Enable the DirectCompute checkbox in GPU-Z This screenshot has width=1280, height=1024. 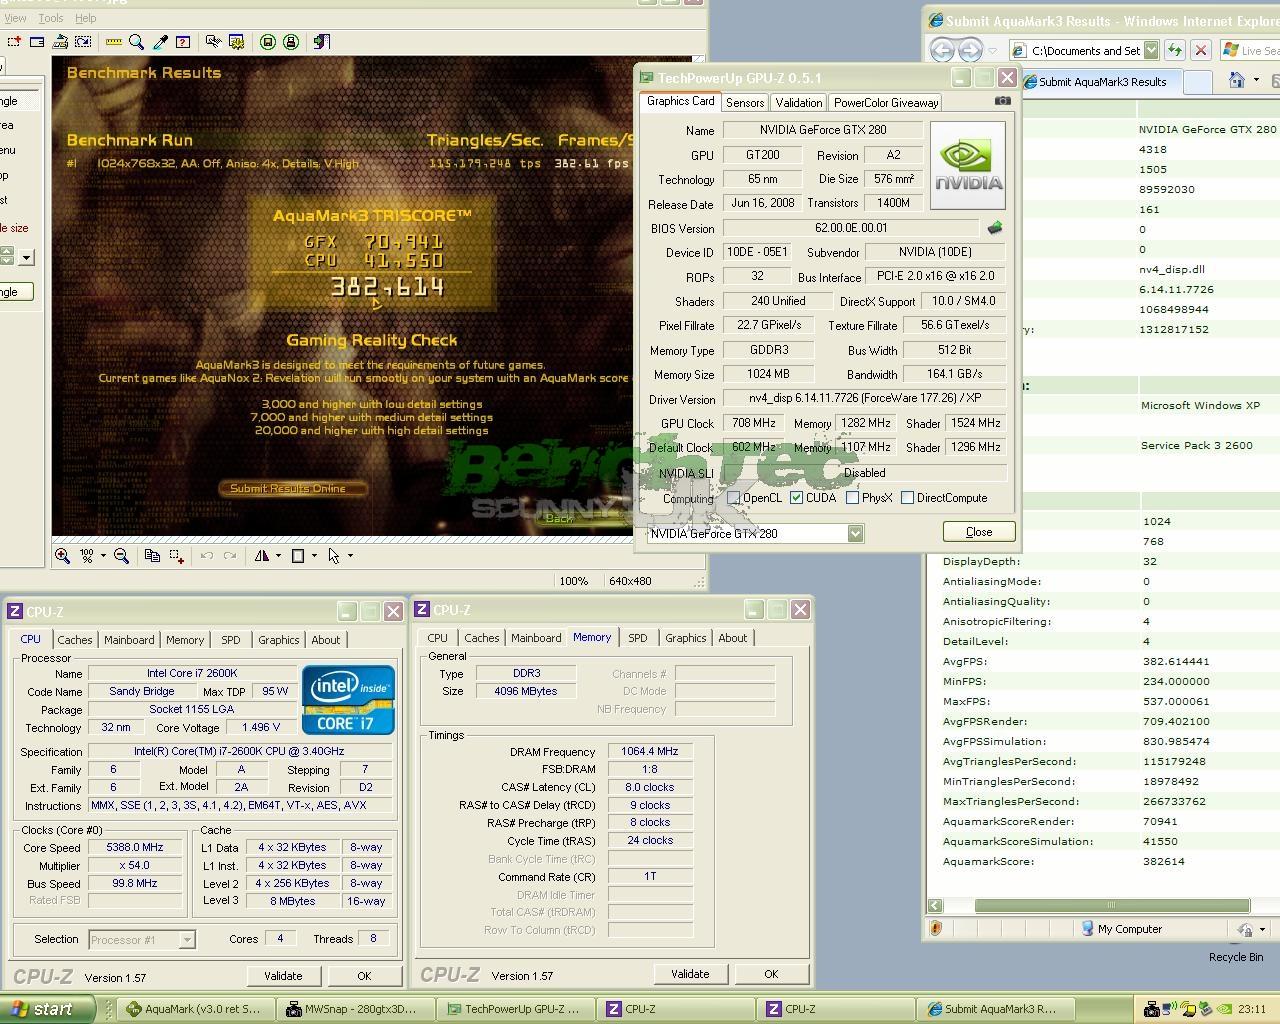907,498
